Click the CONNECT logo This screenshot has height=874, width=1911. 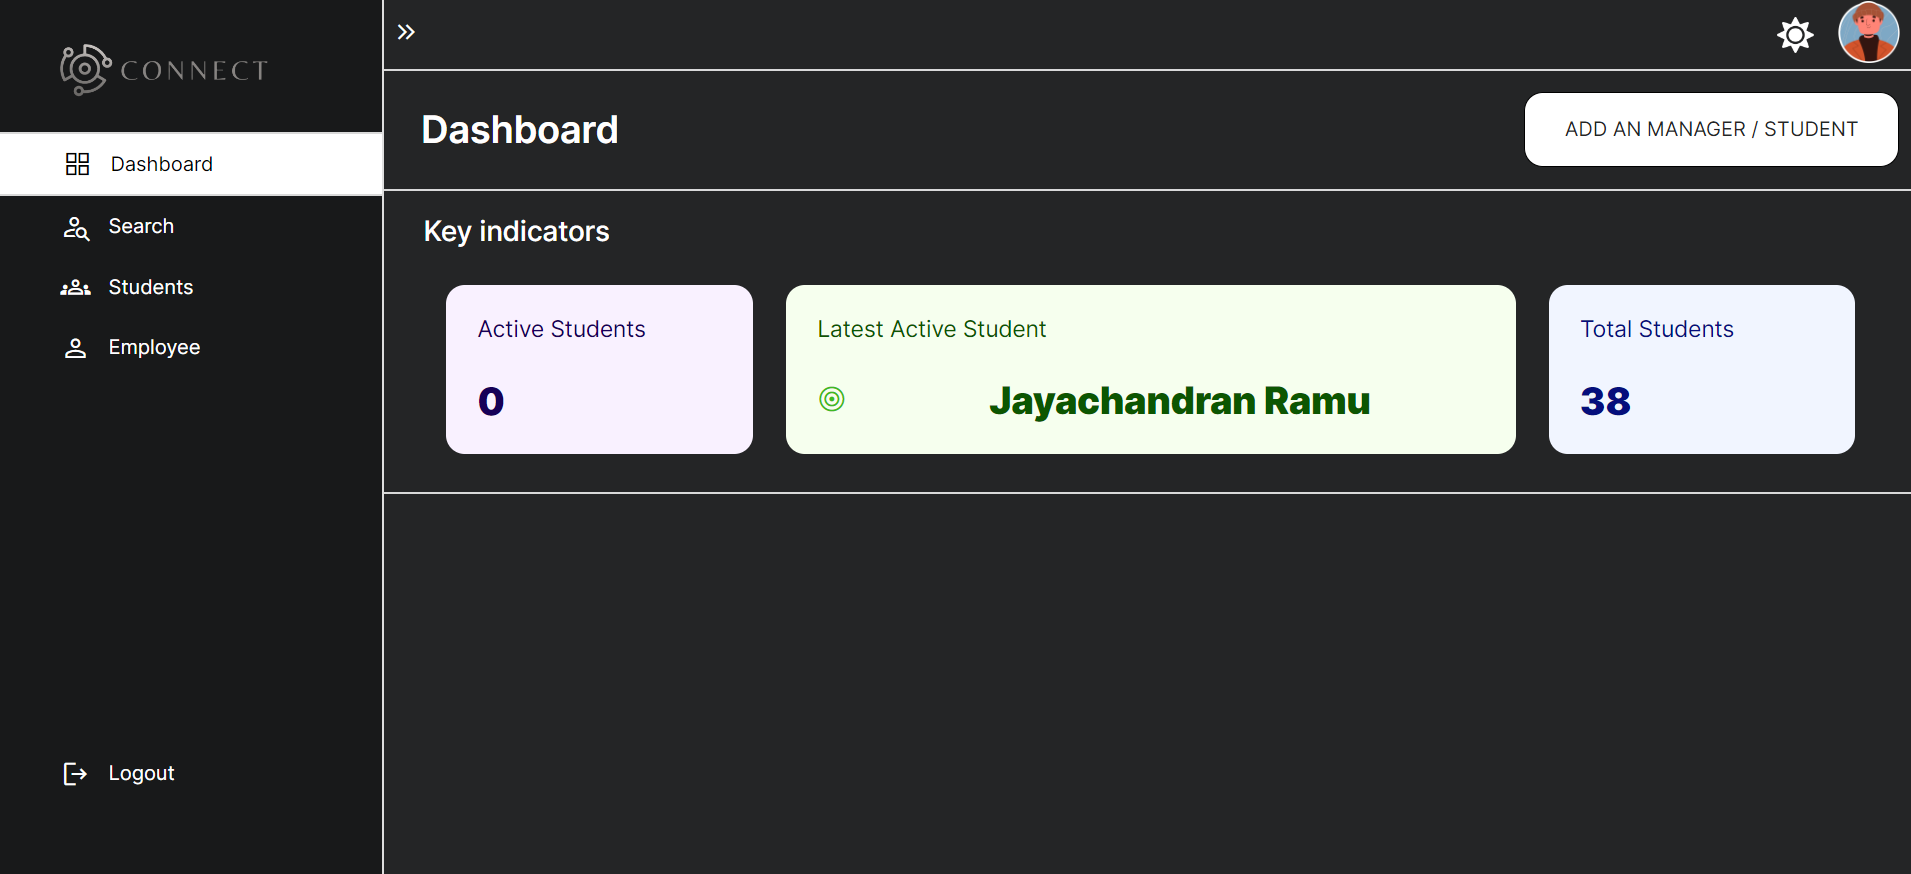pyautogui.click(x=163, y=68)
